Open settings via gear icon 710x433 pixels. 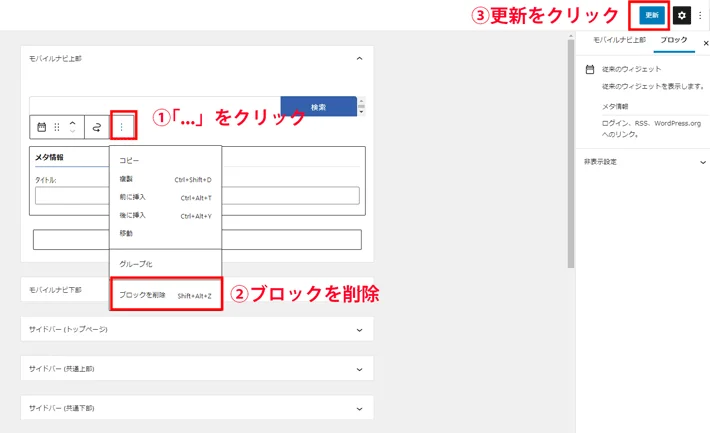point(681,15)
